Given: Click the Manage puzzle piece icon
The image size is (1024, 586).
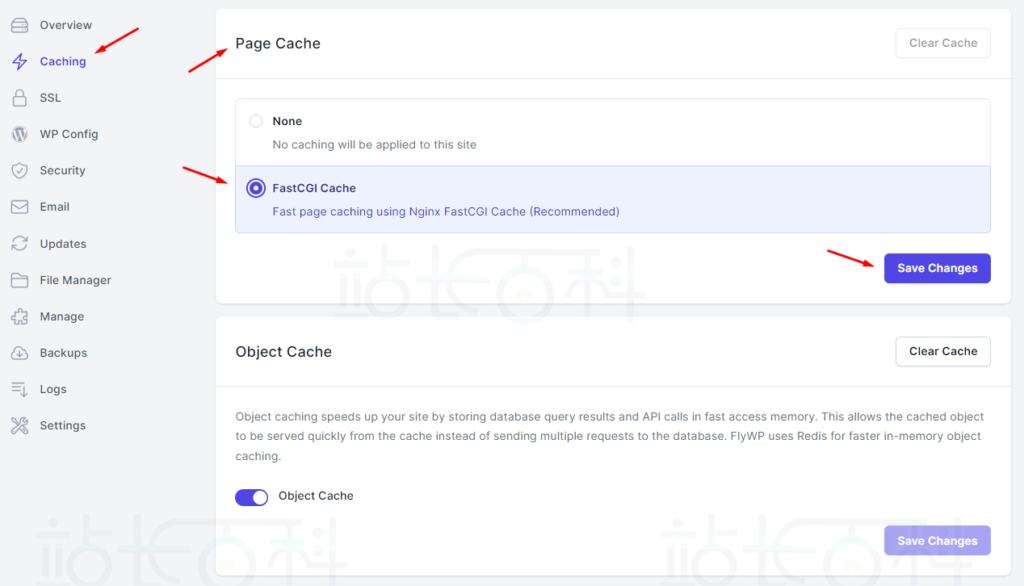Looking at the screenshot, I should [19, 317].
